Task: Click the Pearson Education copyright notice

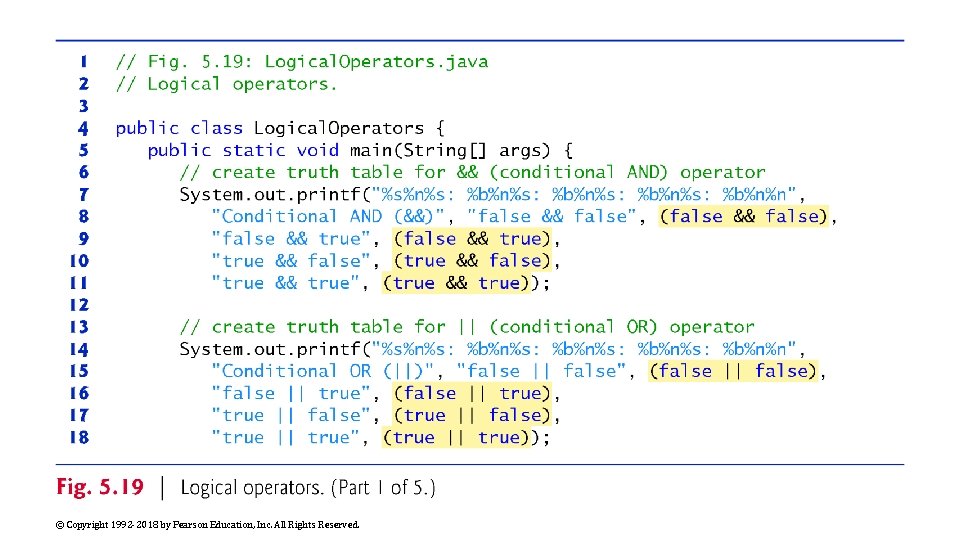Action: (208, 525)
